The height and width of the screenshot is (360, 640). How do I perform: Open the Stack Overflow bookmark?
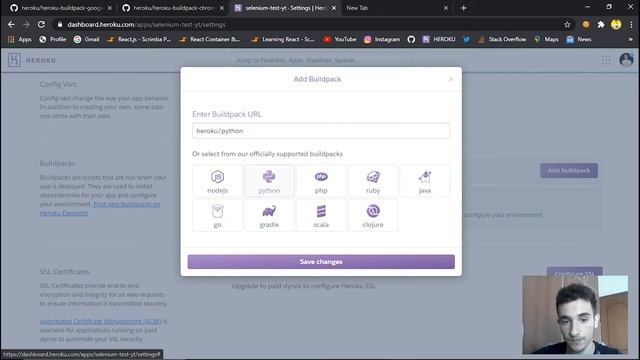tap(502, 39)
